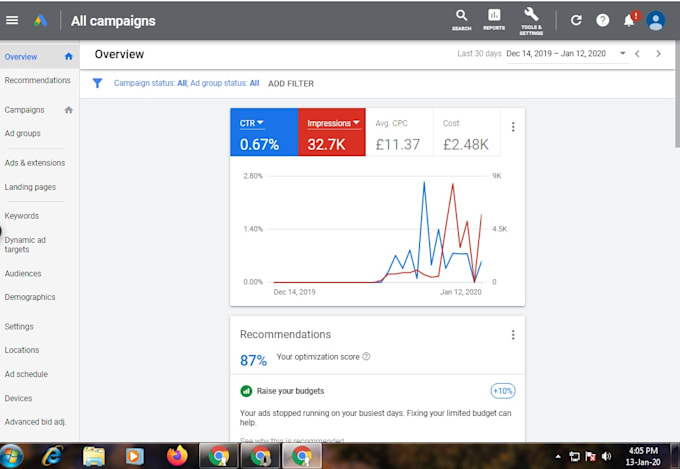The image size is (680, 469).
Task: Click the +10% score badge
Action: (x=503, y=391)
